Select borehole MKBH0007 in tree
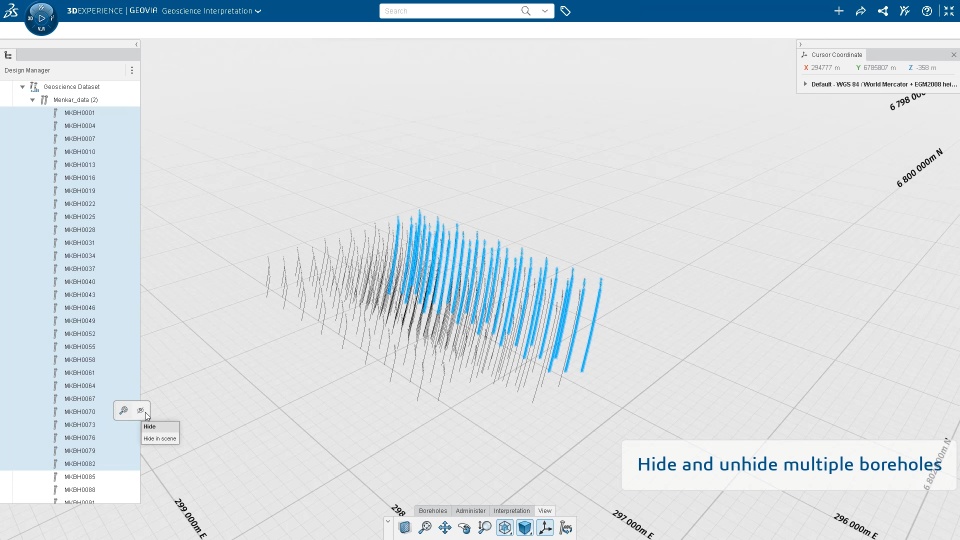Screen dimensions: 960x540 (80, 139)
